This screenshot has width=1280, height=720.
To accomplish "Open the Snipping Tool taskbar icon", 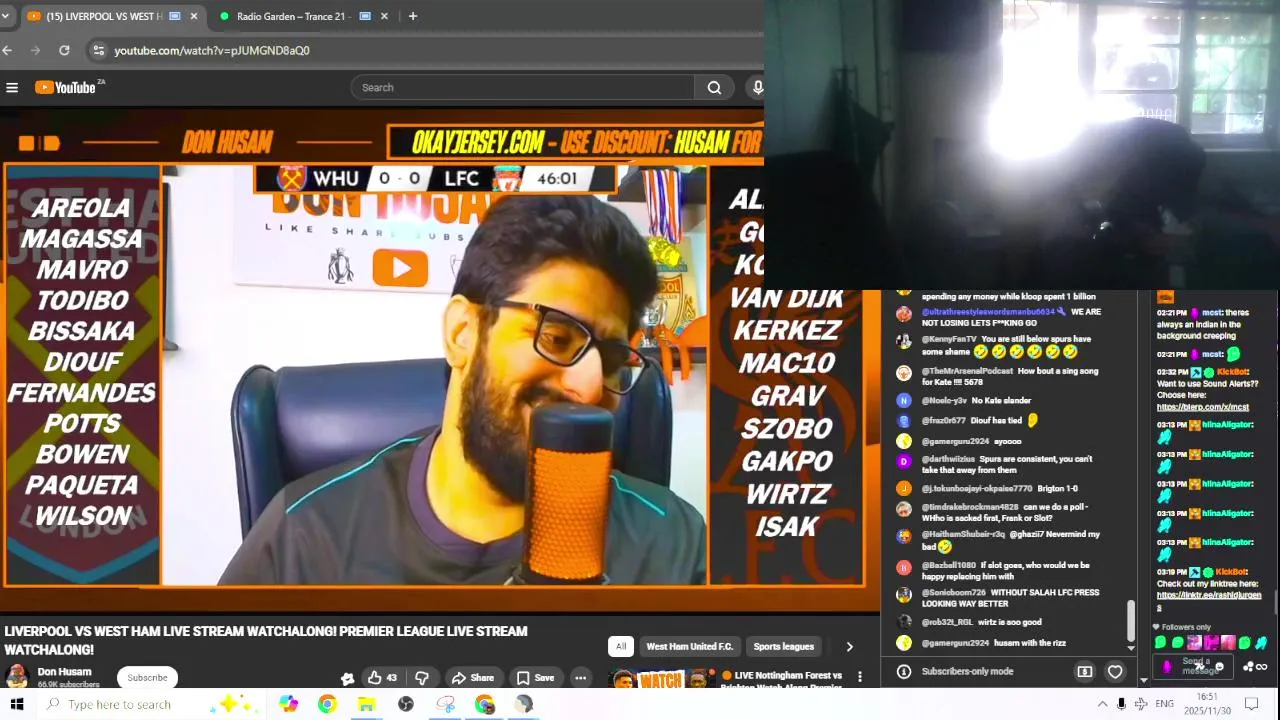I will pyautogui.click(x=445, y=704).
